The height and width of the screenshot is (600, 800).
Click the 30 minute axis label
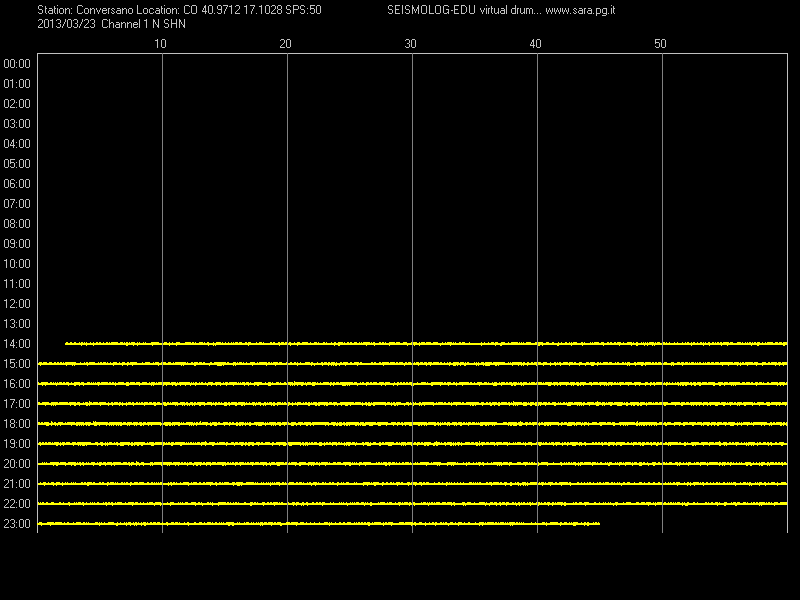click(410, 44)
